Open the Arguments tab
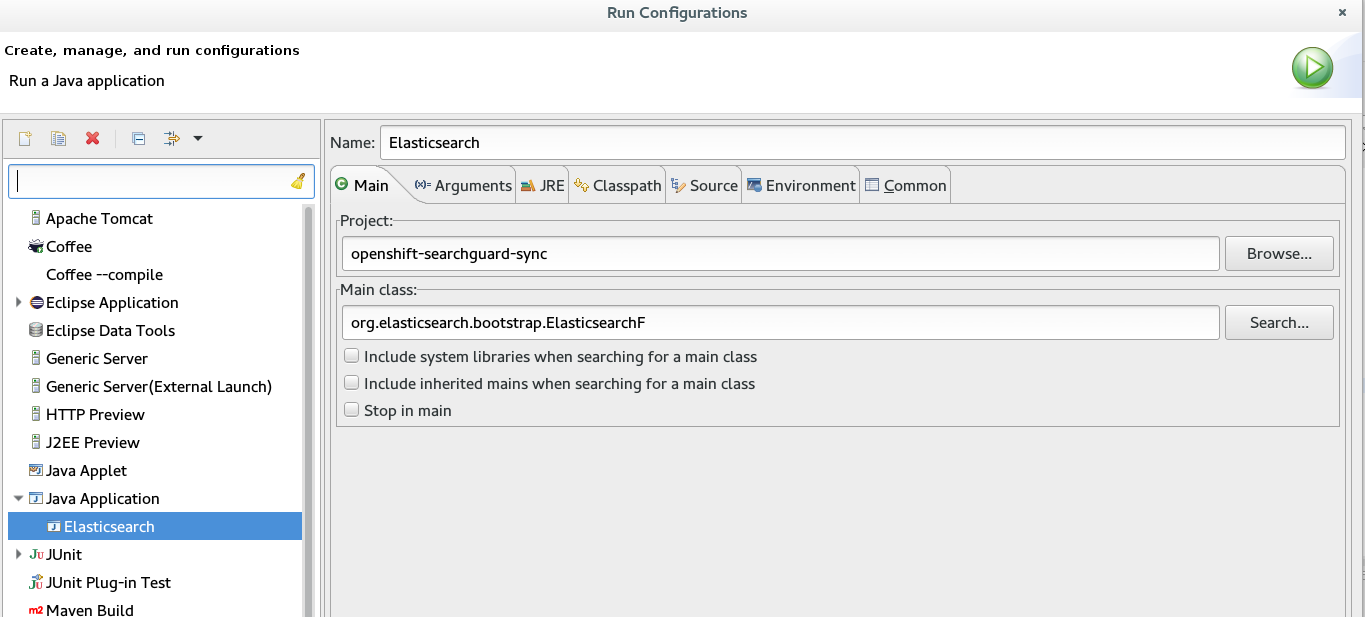The image size is (1365, 617). 462,185
